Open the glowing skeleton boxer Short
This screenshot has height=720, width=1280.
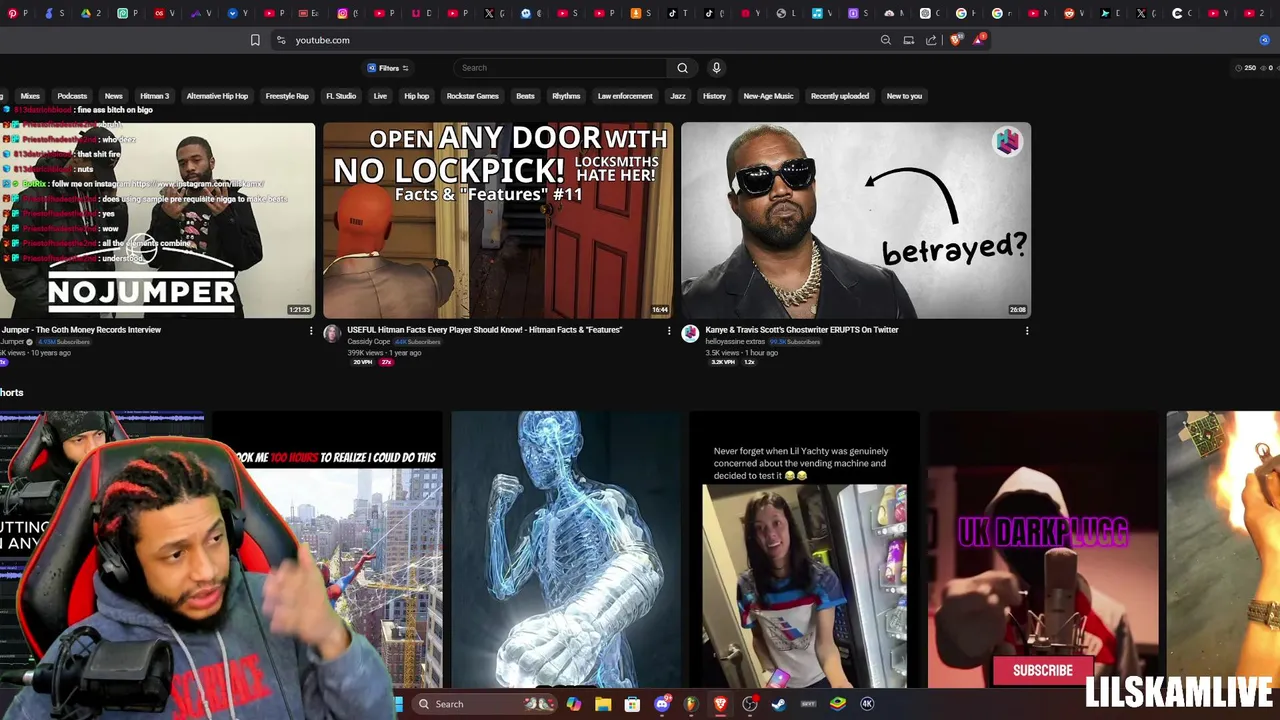[565, 550]
